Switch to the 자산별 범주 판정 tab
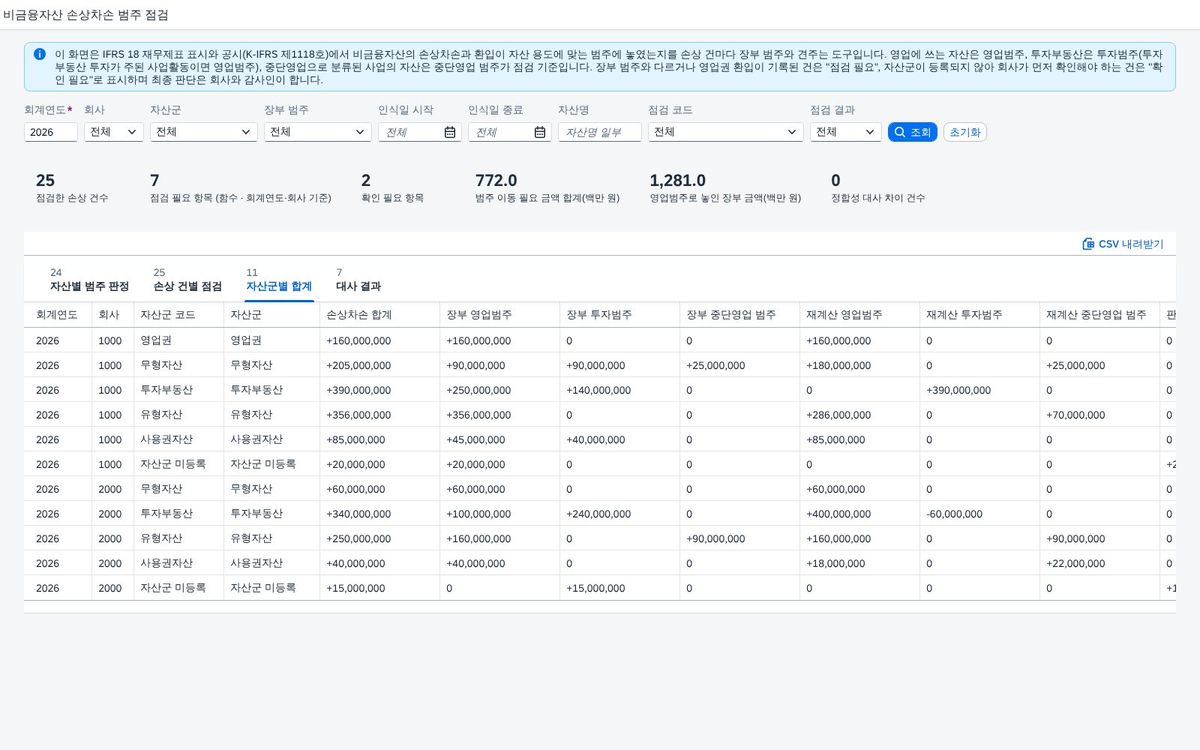The height and width of the screenshot is (750, 1200). [90, 280]
